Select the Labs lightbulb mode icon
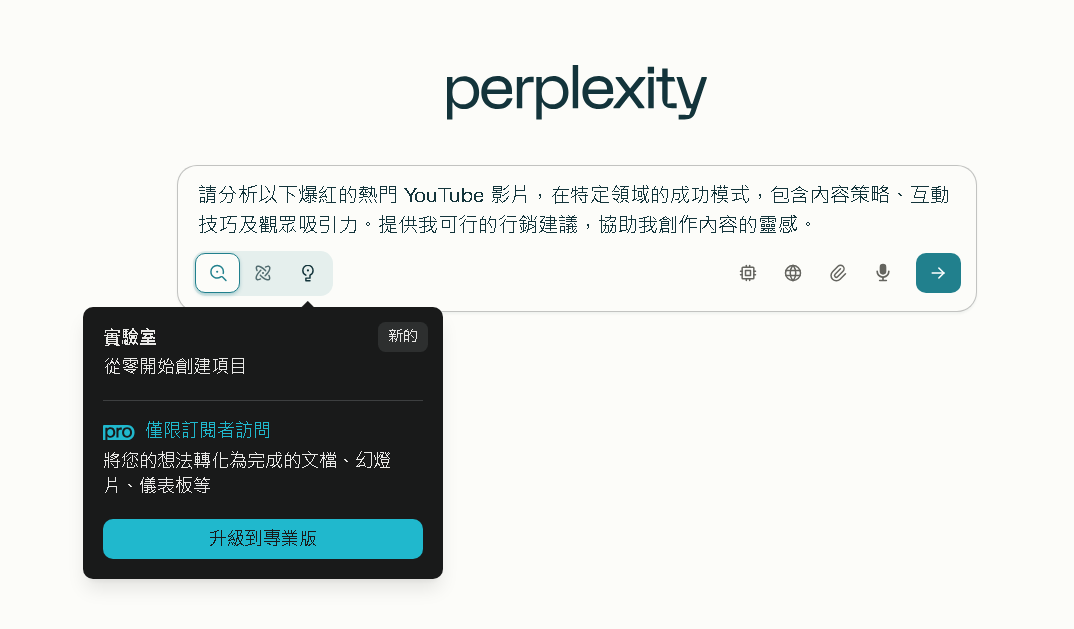This screenshot has height=629, width=1074. click(x=308, y=273)
